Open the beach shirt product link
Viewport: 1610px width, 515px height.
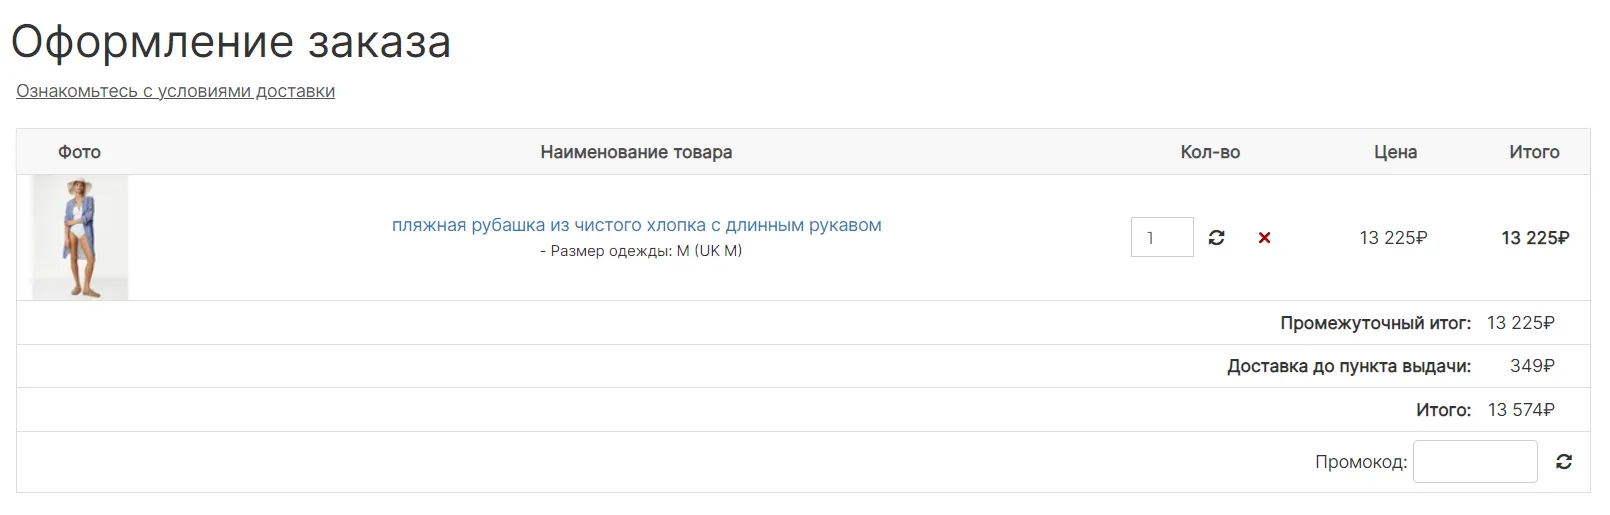pyautogui.click(x=637, y=225)
